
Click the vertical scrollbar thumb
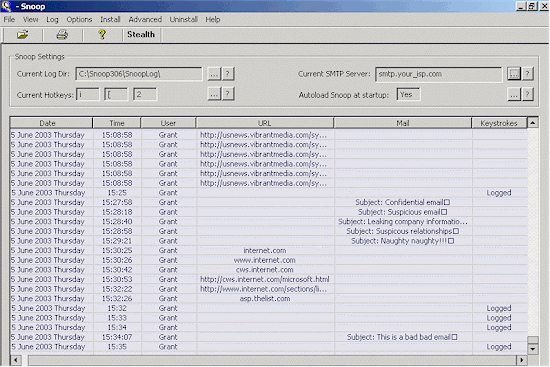(533, 340)
